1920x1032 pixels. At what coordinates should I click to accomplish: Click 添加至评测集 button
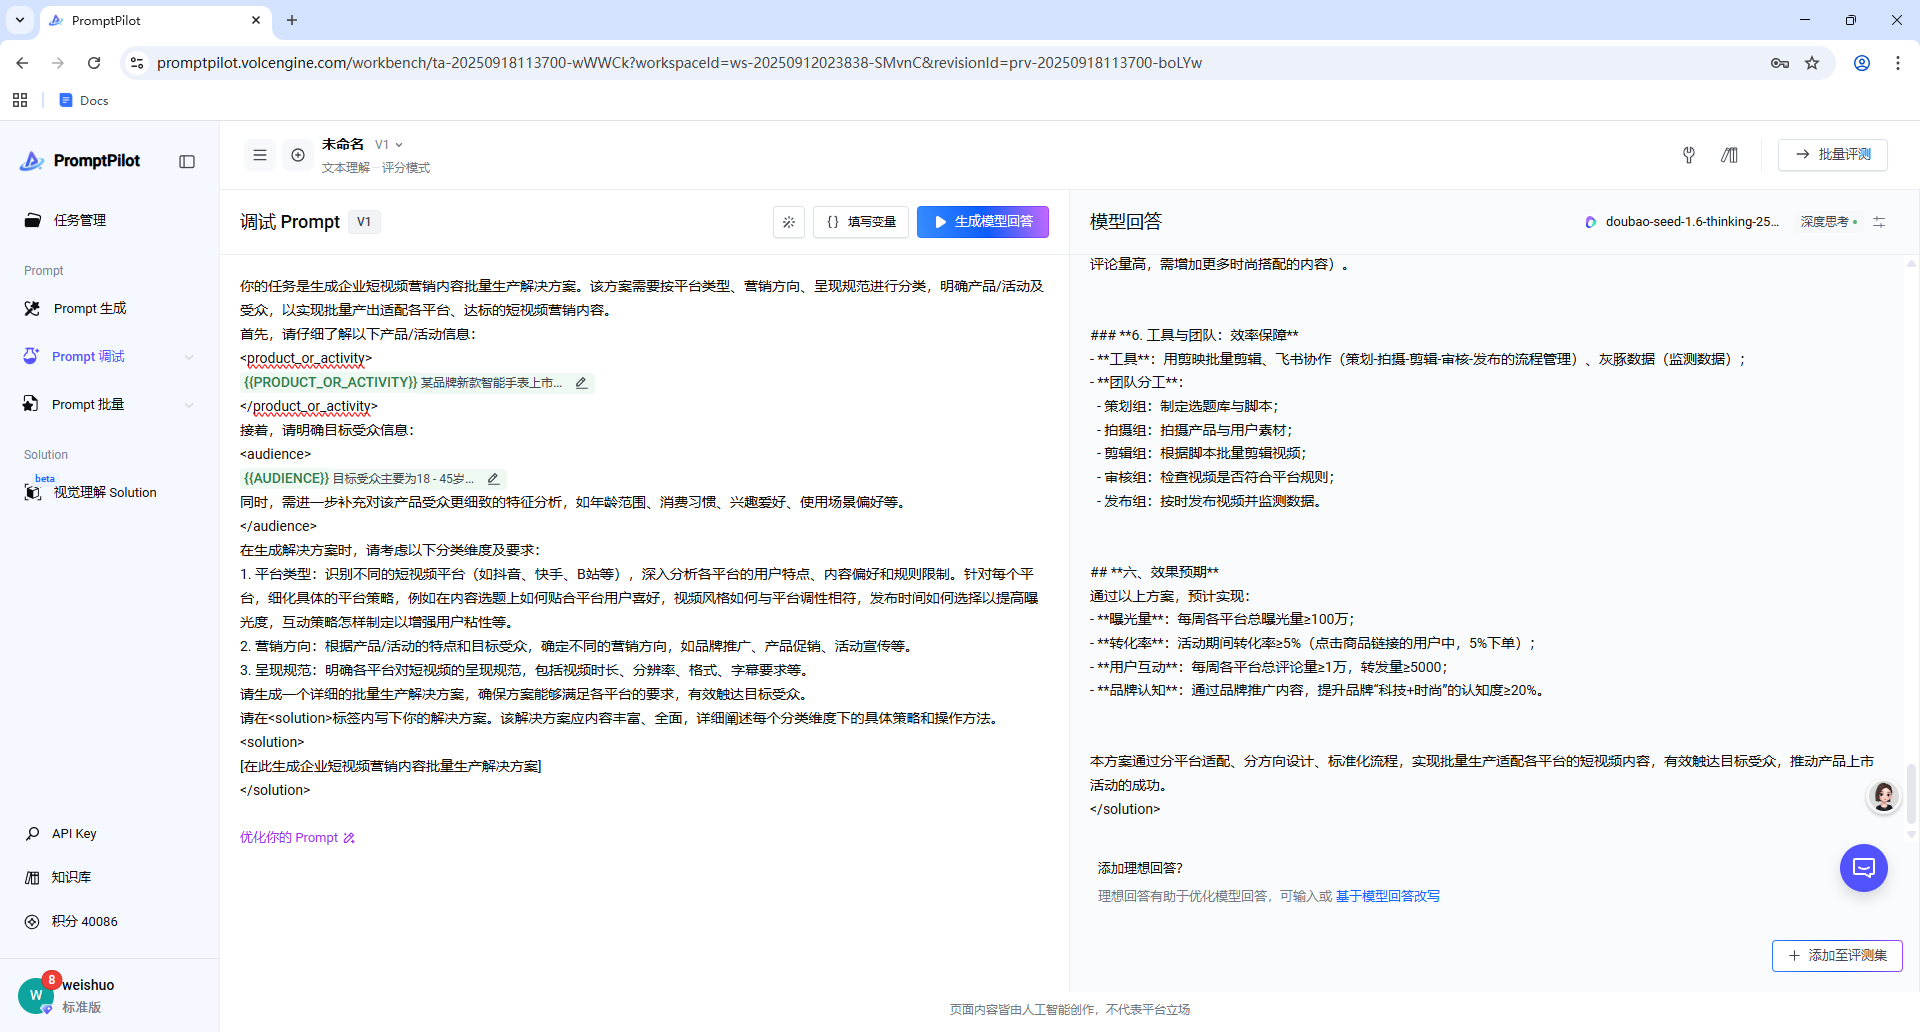1837,956
